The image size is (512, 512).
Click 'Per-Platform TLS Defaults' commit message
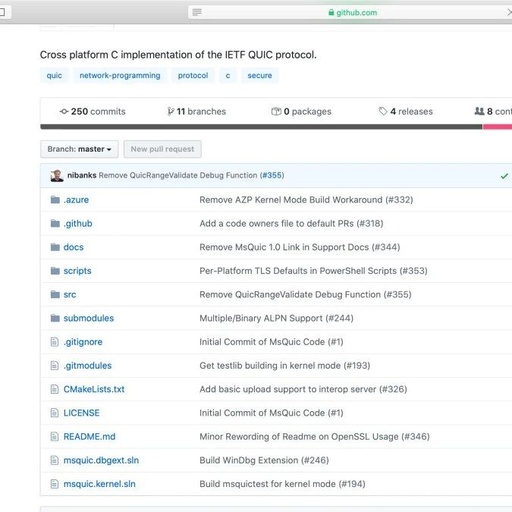[x=313, y=271]
